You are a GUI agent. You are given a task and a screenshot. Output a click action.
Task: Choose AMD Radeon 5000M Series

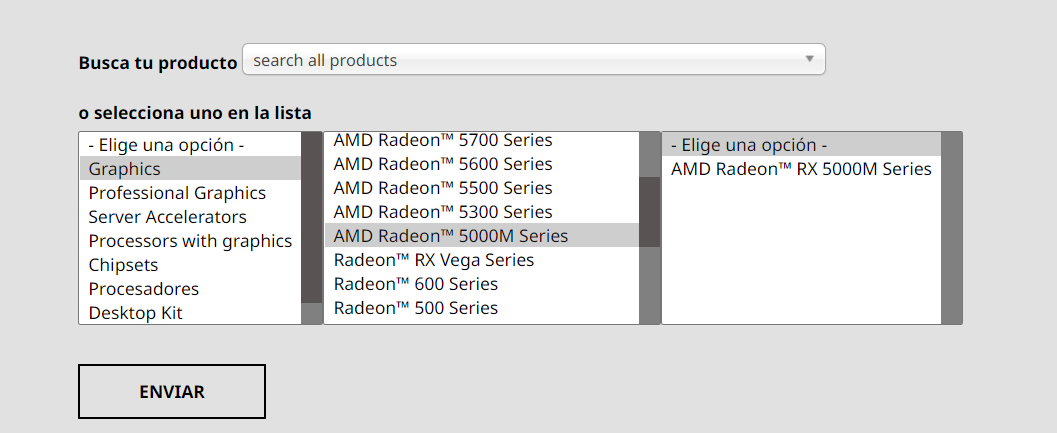[x=450, y=236]
